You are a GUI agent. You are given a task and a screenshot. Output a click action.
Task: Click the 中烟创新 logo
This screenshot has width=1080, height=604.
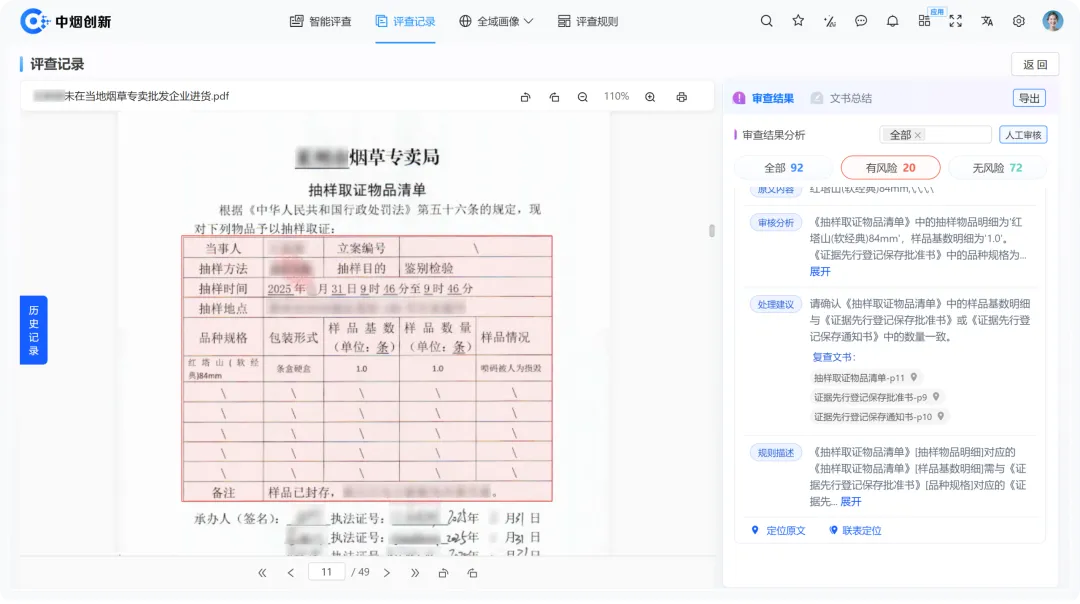[66, 21]
